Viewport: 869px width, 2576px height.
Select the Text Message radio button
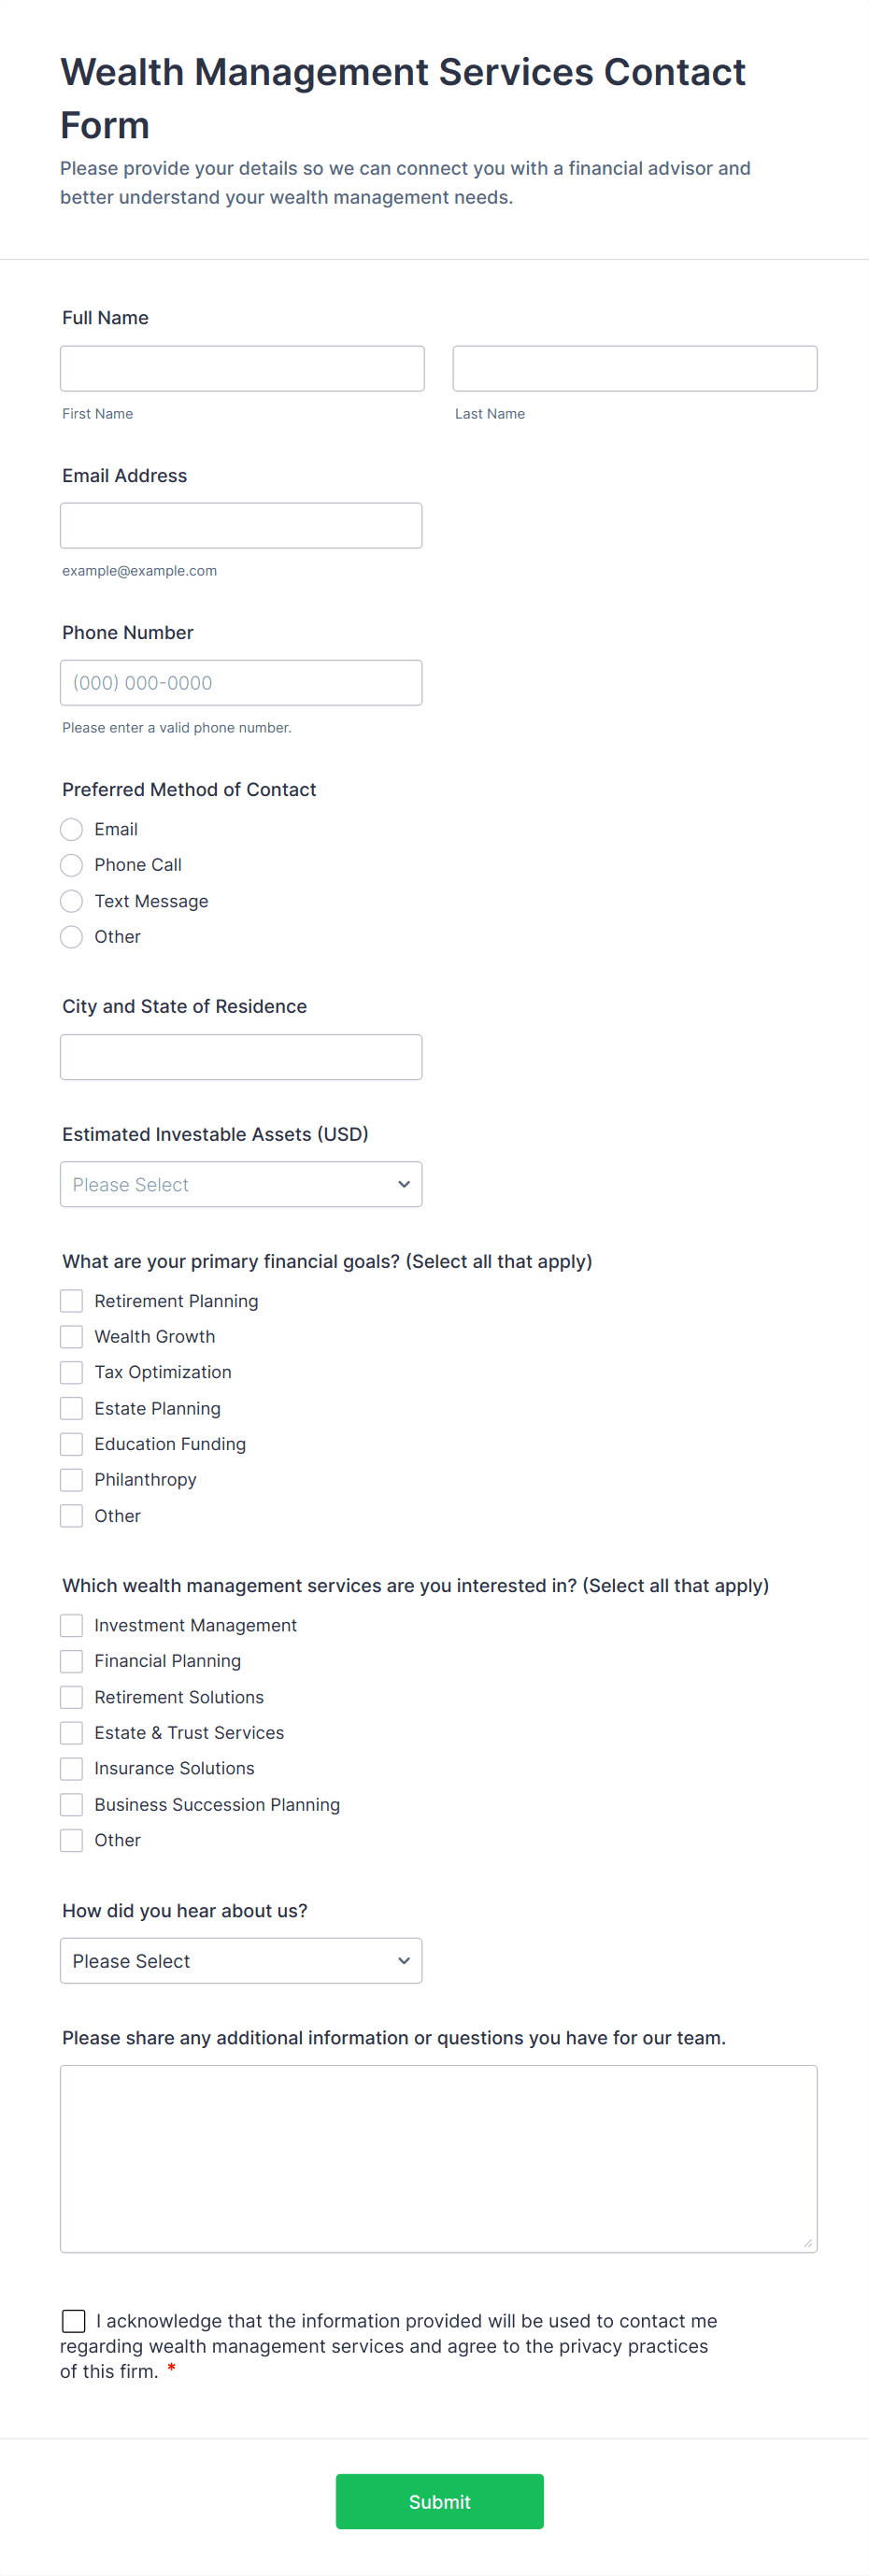71,901
